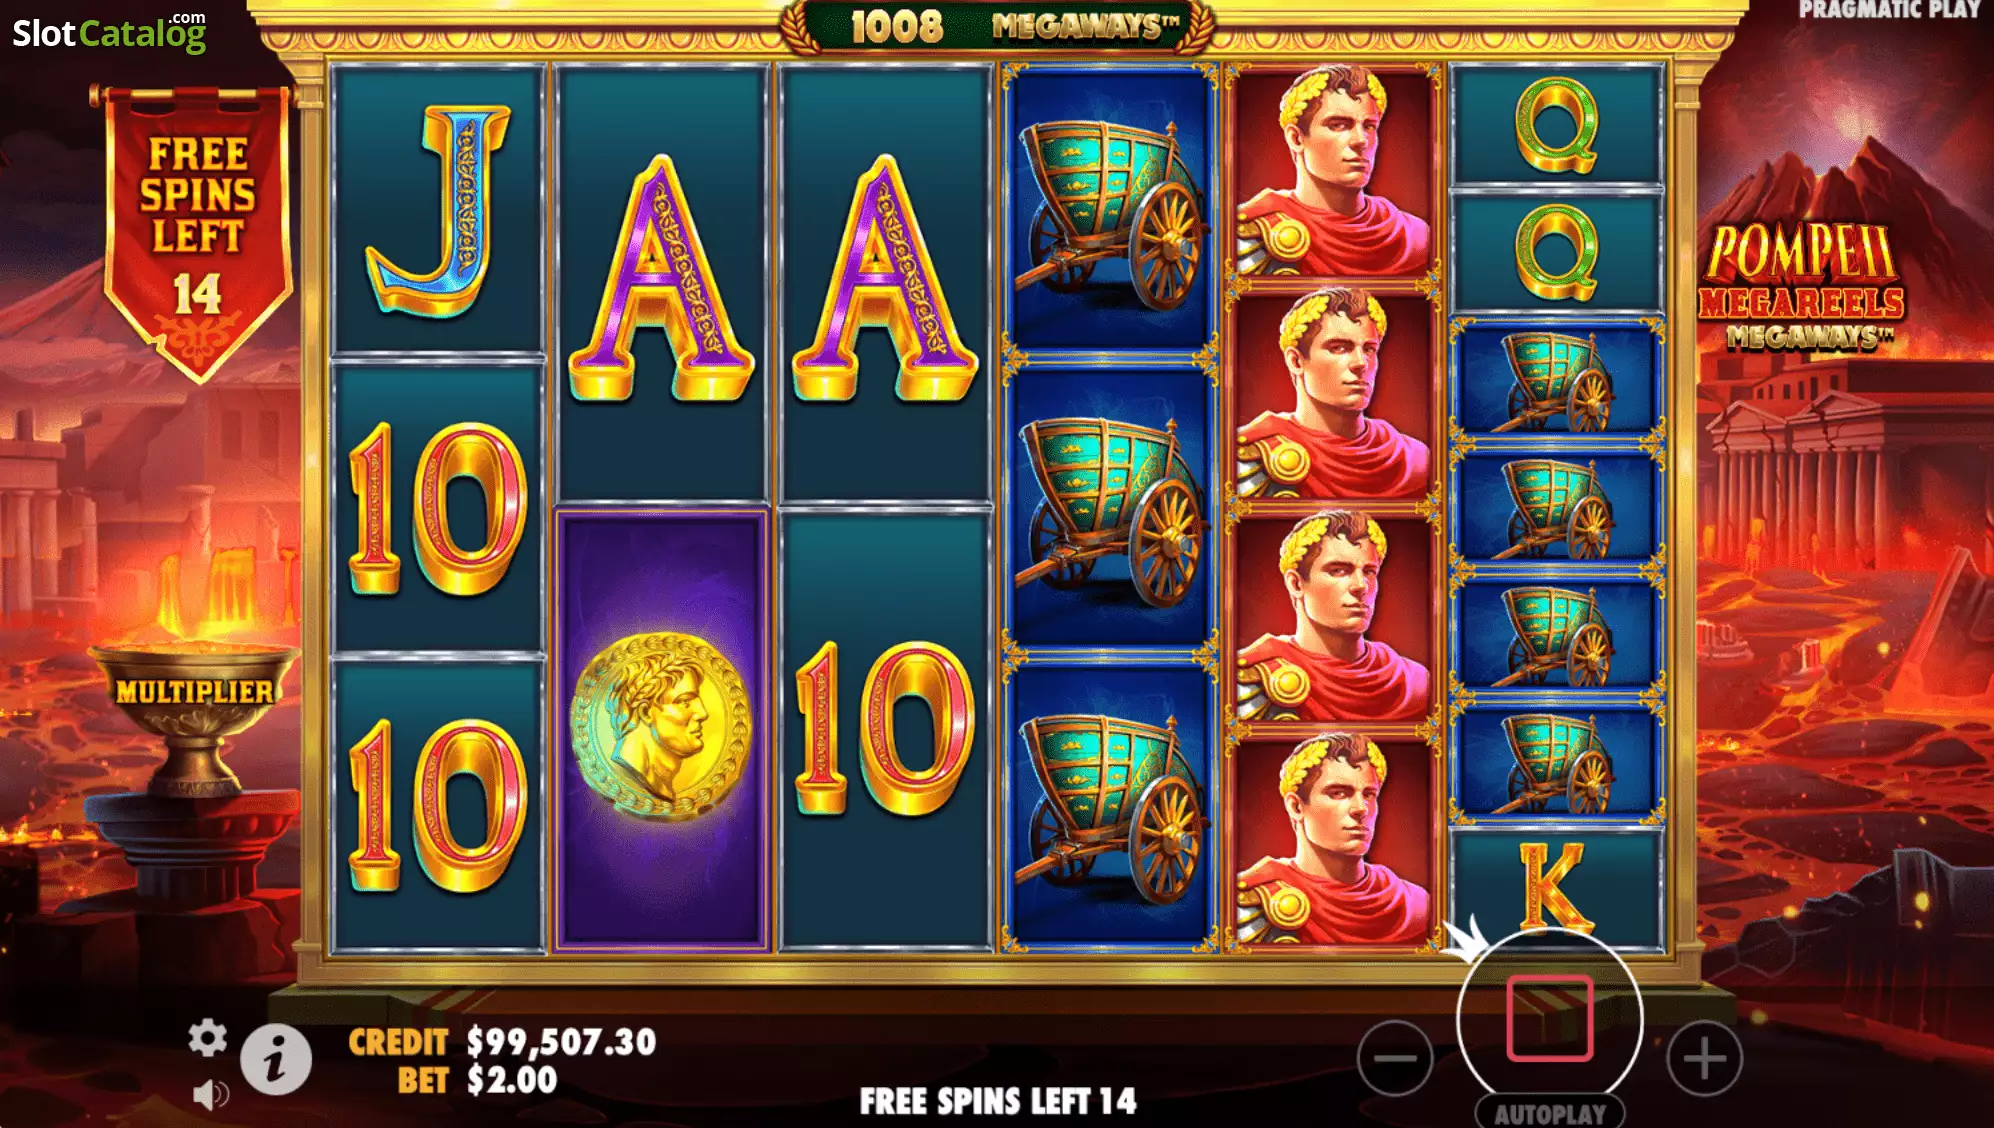Click the Free Spins Left banner
The width and height of the screenshot is (1994, 1128).
coord(198,232)
